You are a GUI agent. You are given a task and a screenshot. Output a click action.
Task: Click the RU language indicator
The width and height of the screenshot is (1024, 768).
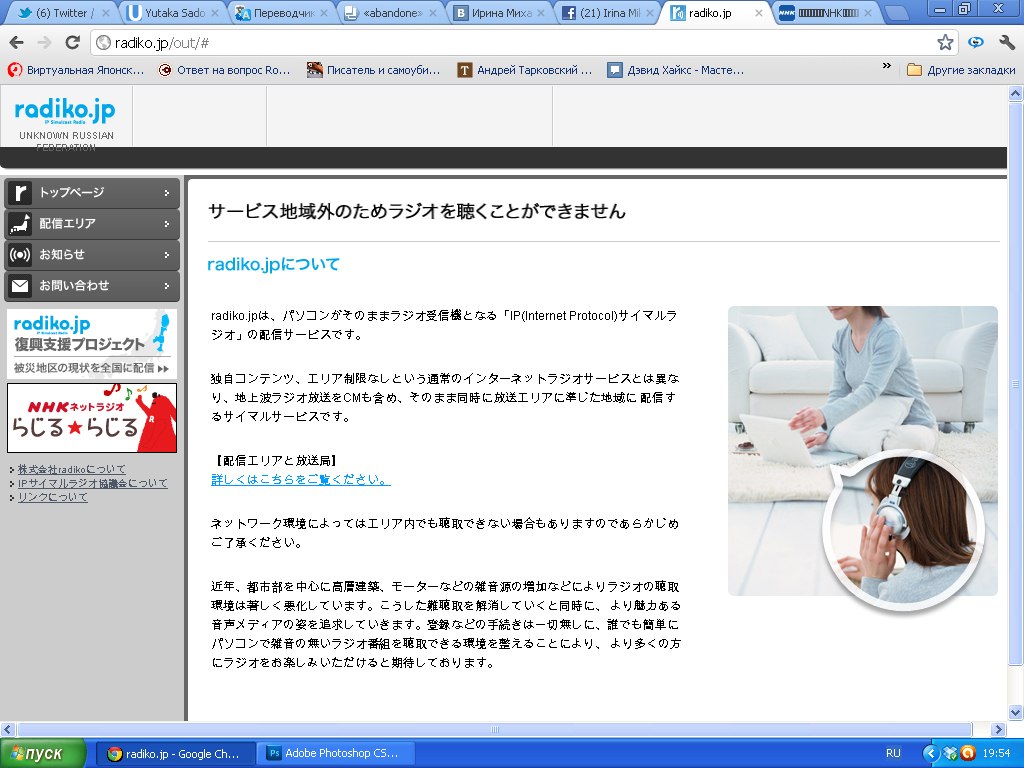(x=893, y=753)
